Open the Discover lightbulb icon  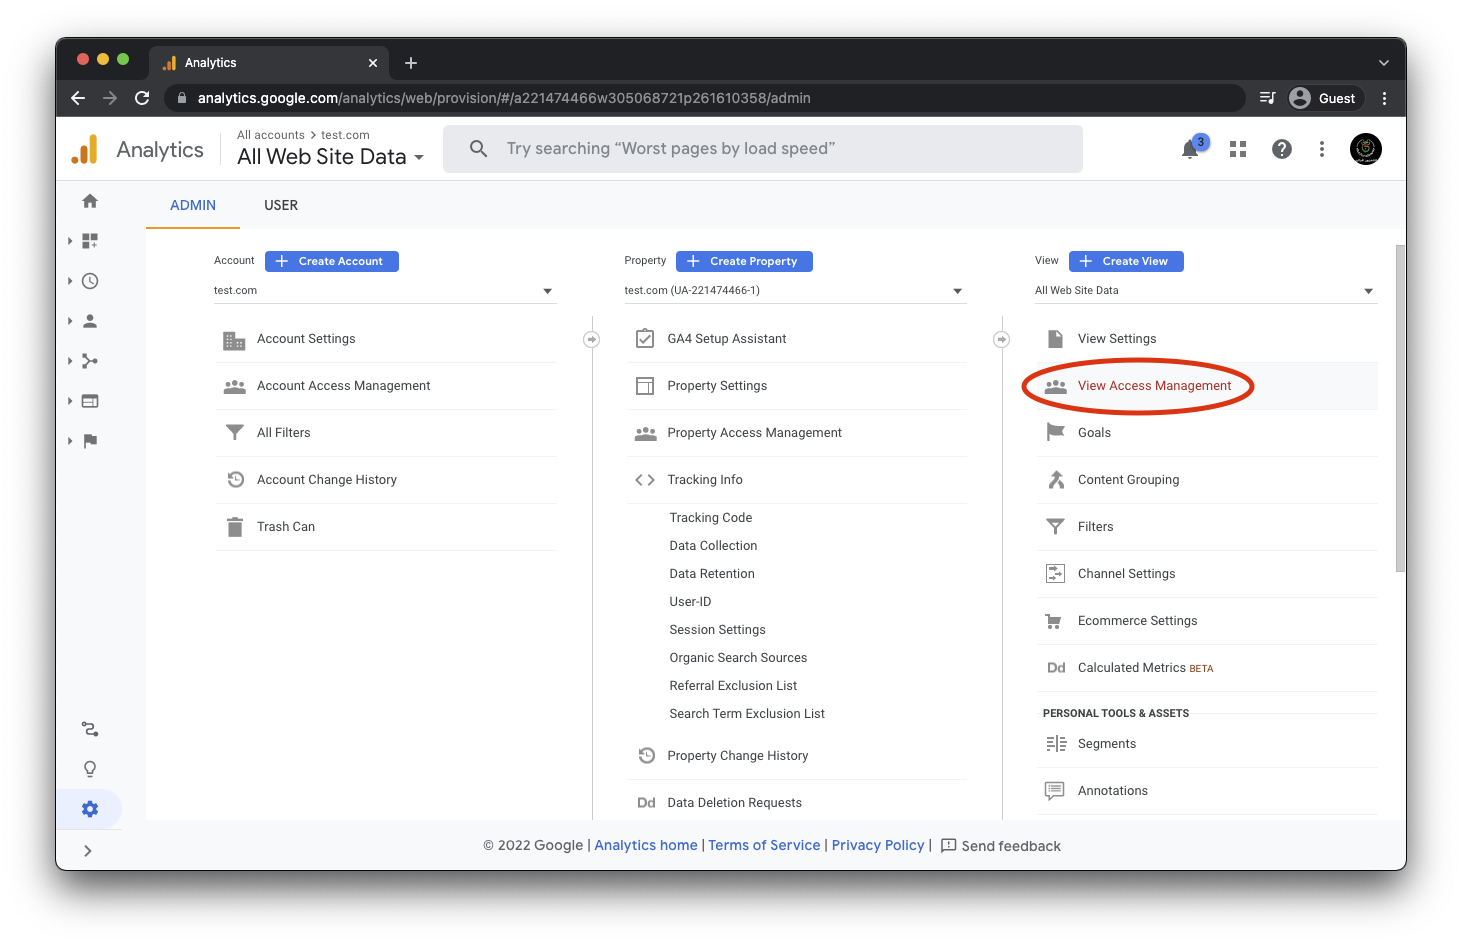coord(90,769)
